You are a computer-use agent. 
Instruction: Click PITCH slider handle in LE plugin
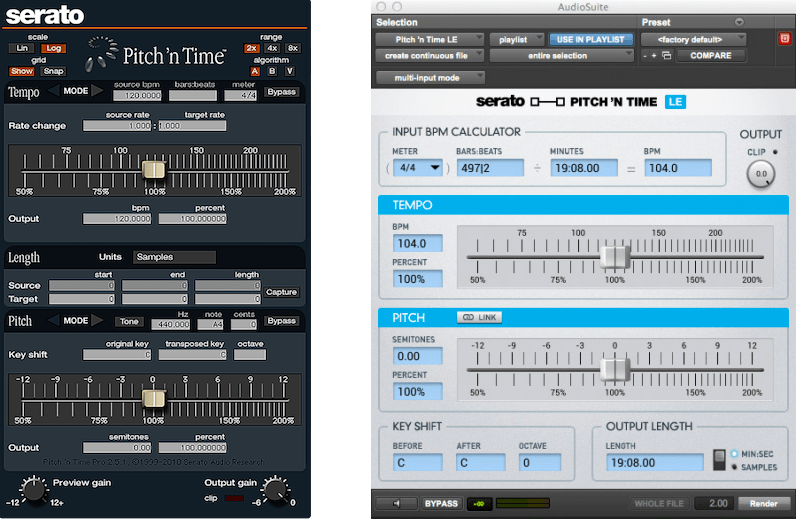coord(615,370)
